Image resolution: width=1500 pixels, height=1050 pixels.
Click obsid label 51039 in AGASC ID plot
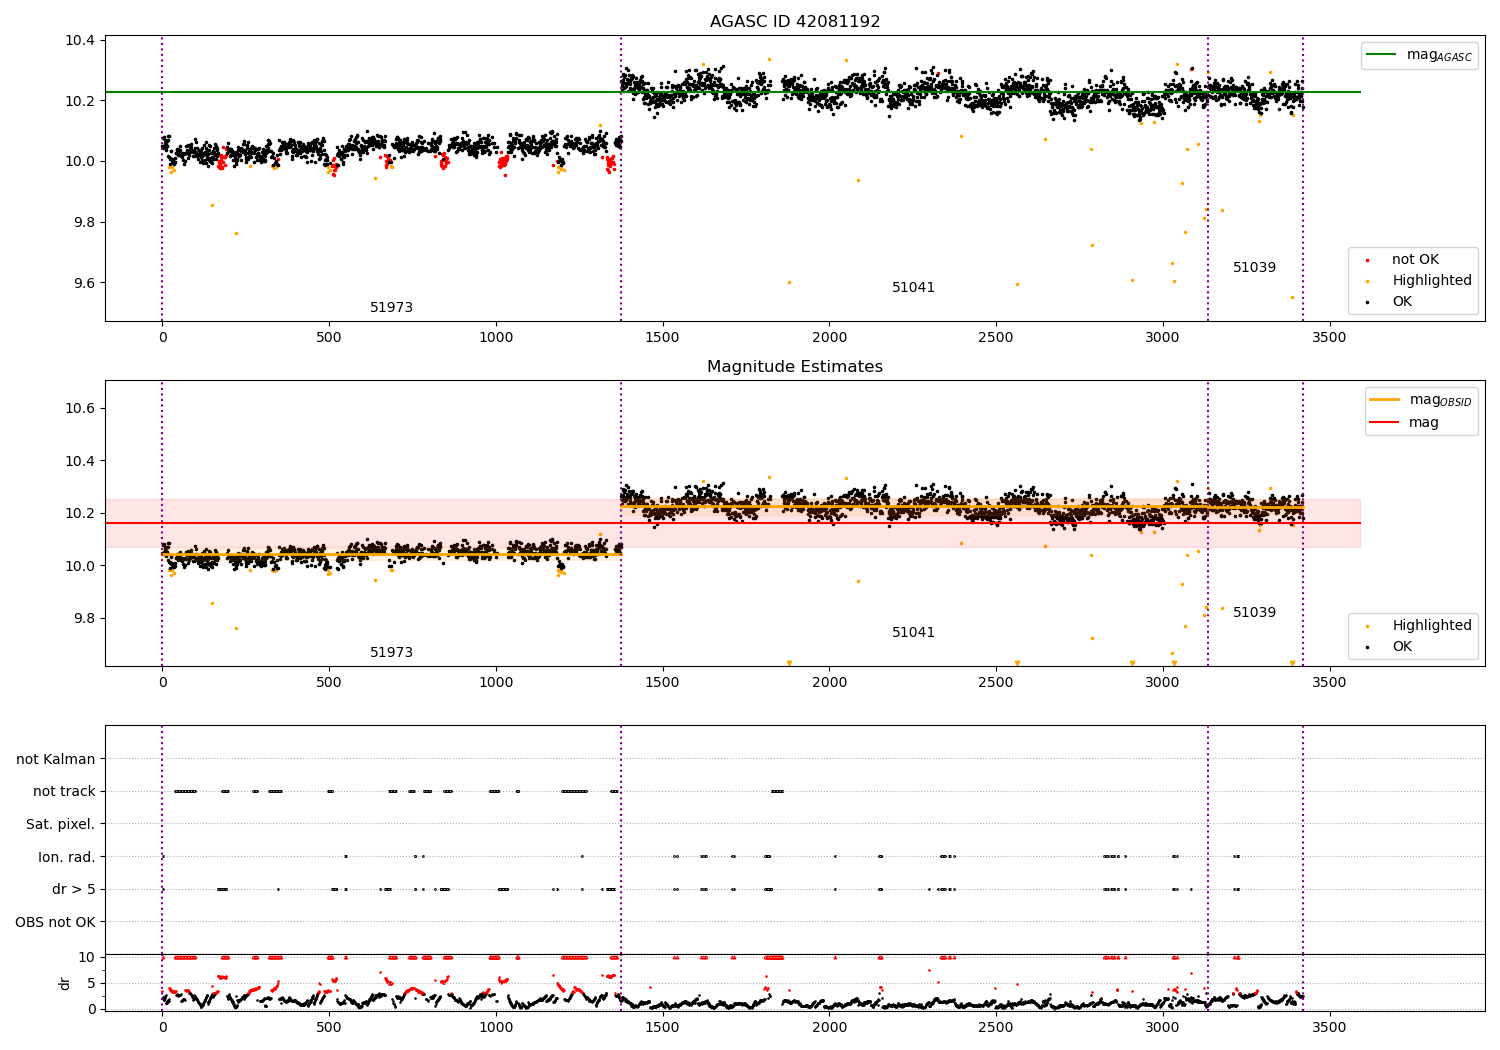1254,268
